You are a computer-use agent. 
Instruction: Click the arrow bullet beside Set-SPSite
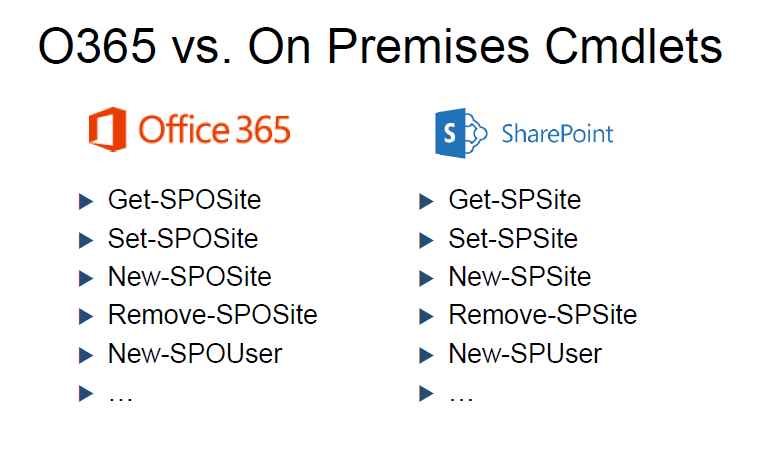coord(426,240)
